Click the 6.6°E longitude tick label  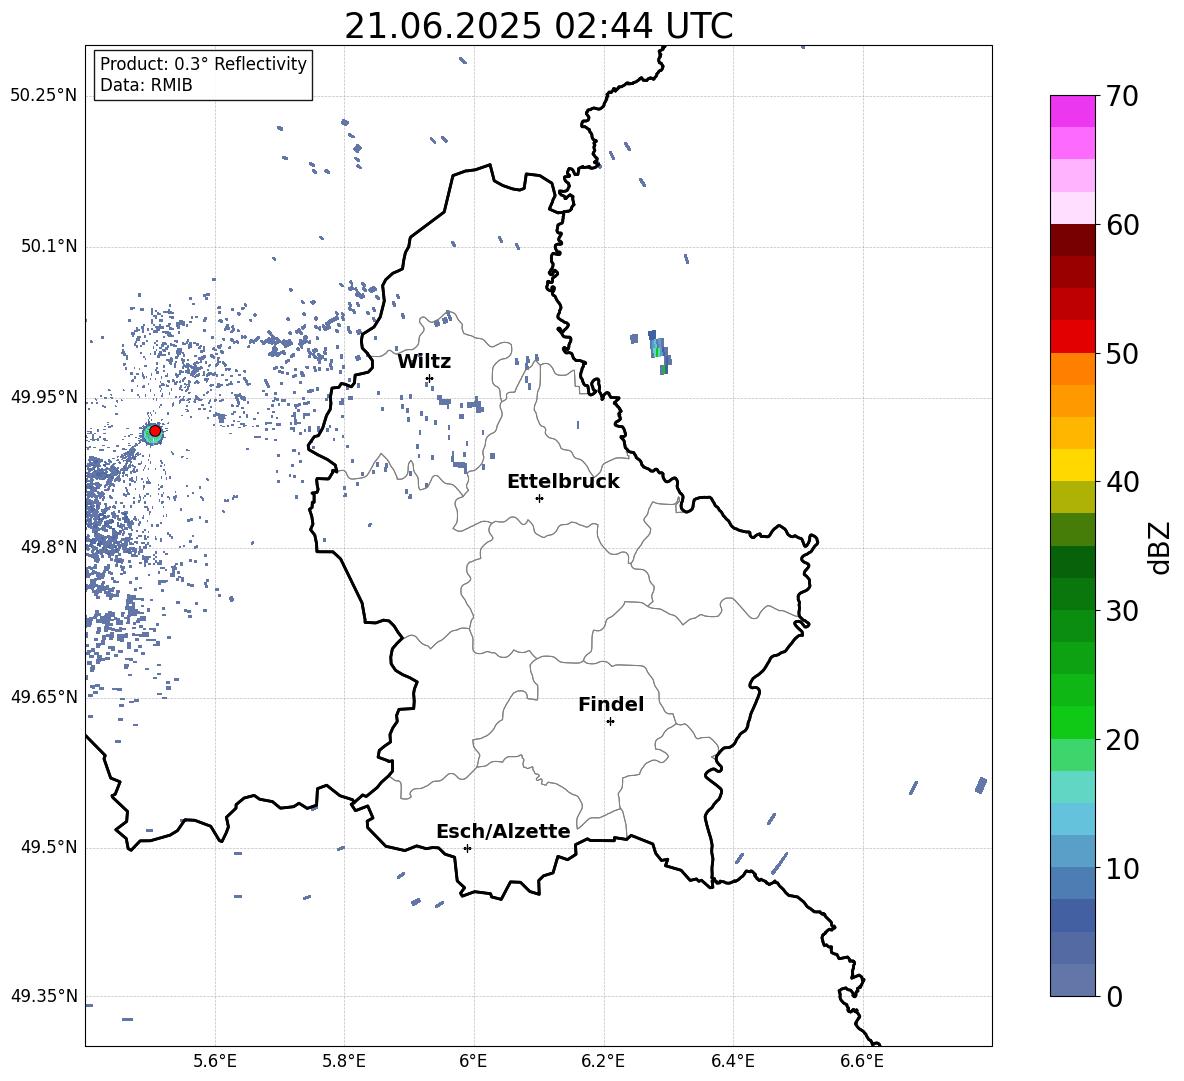tap(862, 1061)
